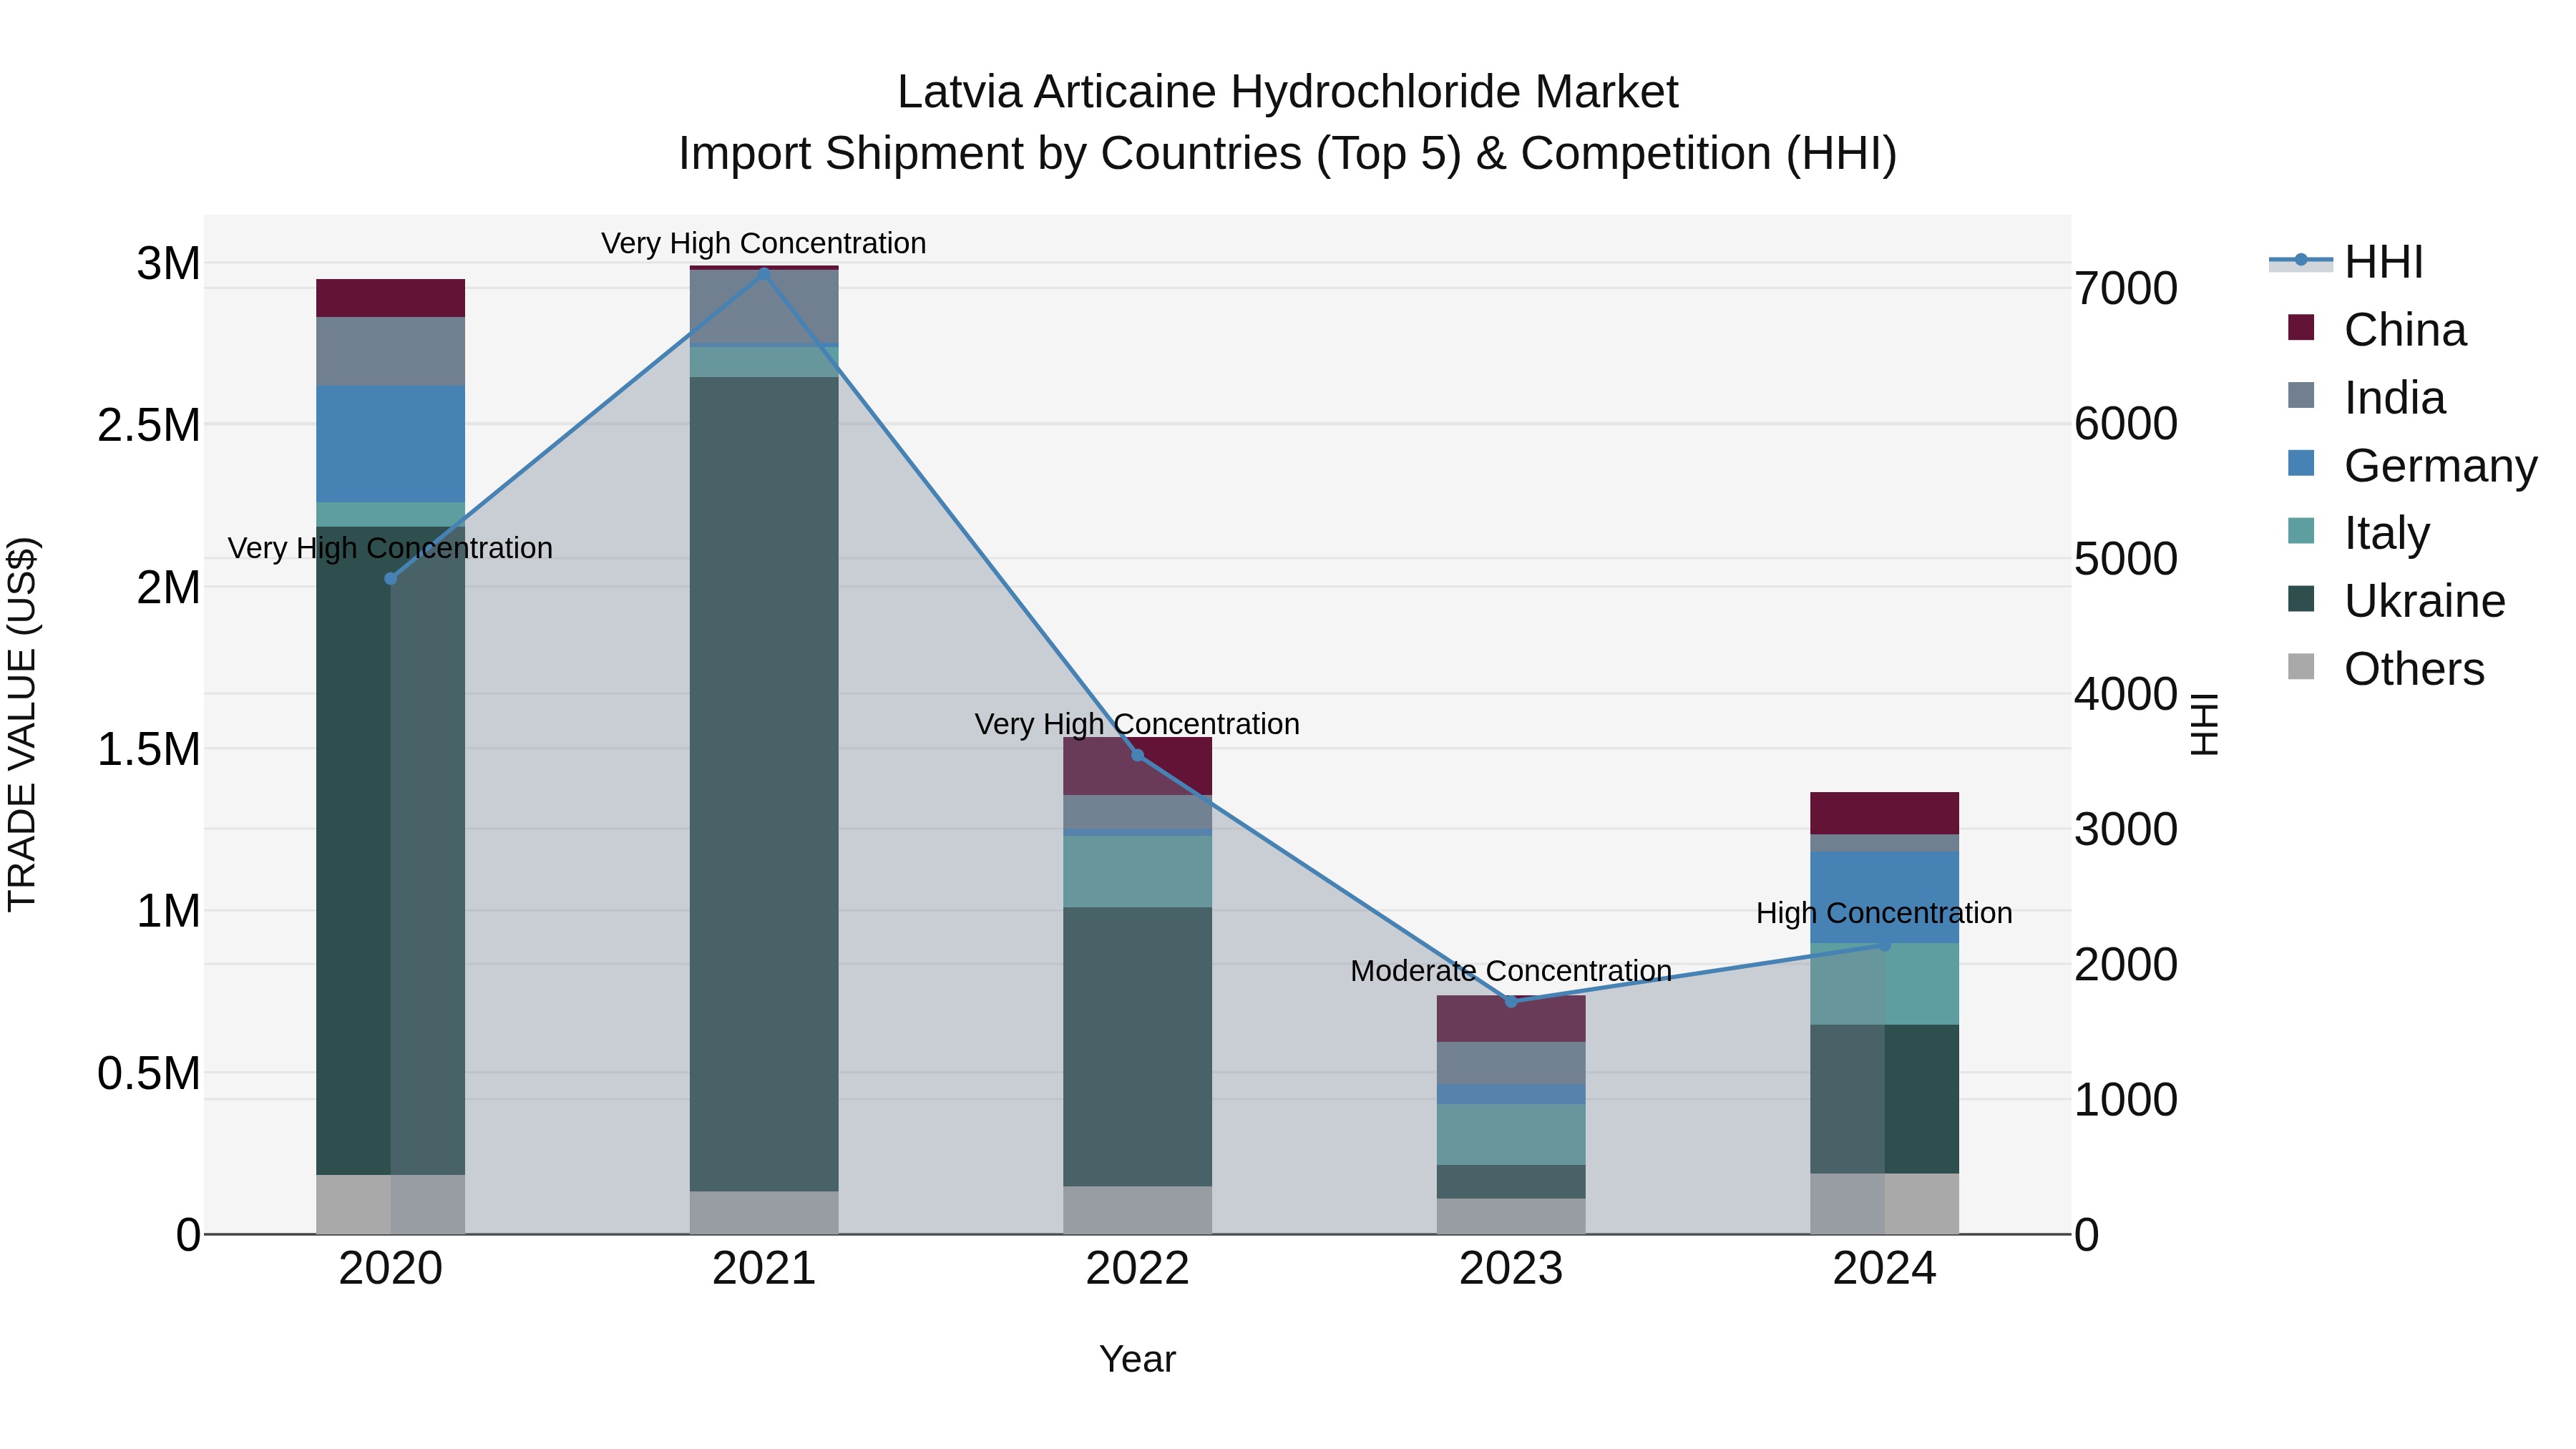
Task: Click the Ukraine segment of 2024 bar
Action: click(1884, 1099)
